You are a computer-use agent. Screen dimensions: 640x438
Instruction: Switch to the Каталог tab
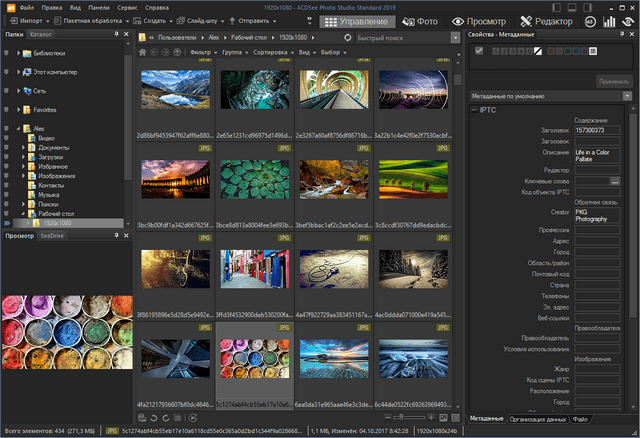(41, 34)
